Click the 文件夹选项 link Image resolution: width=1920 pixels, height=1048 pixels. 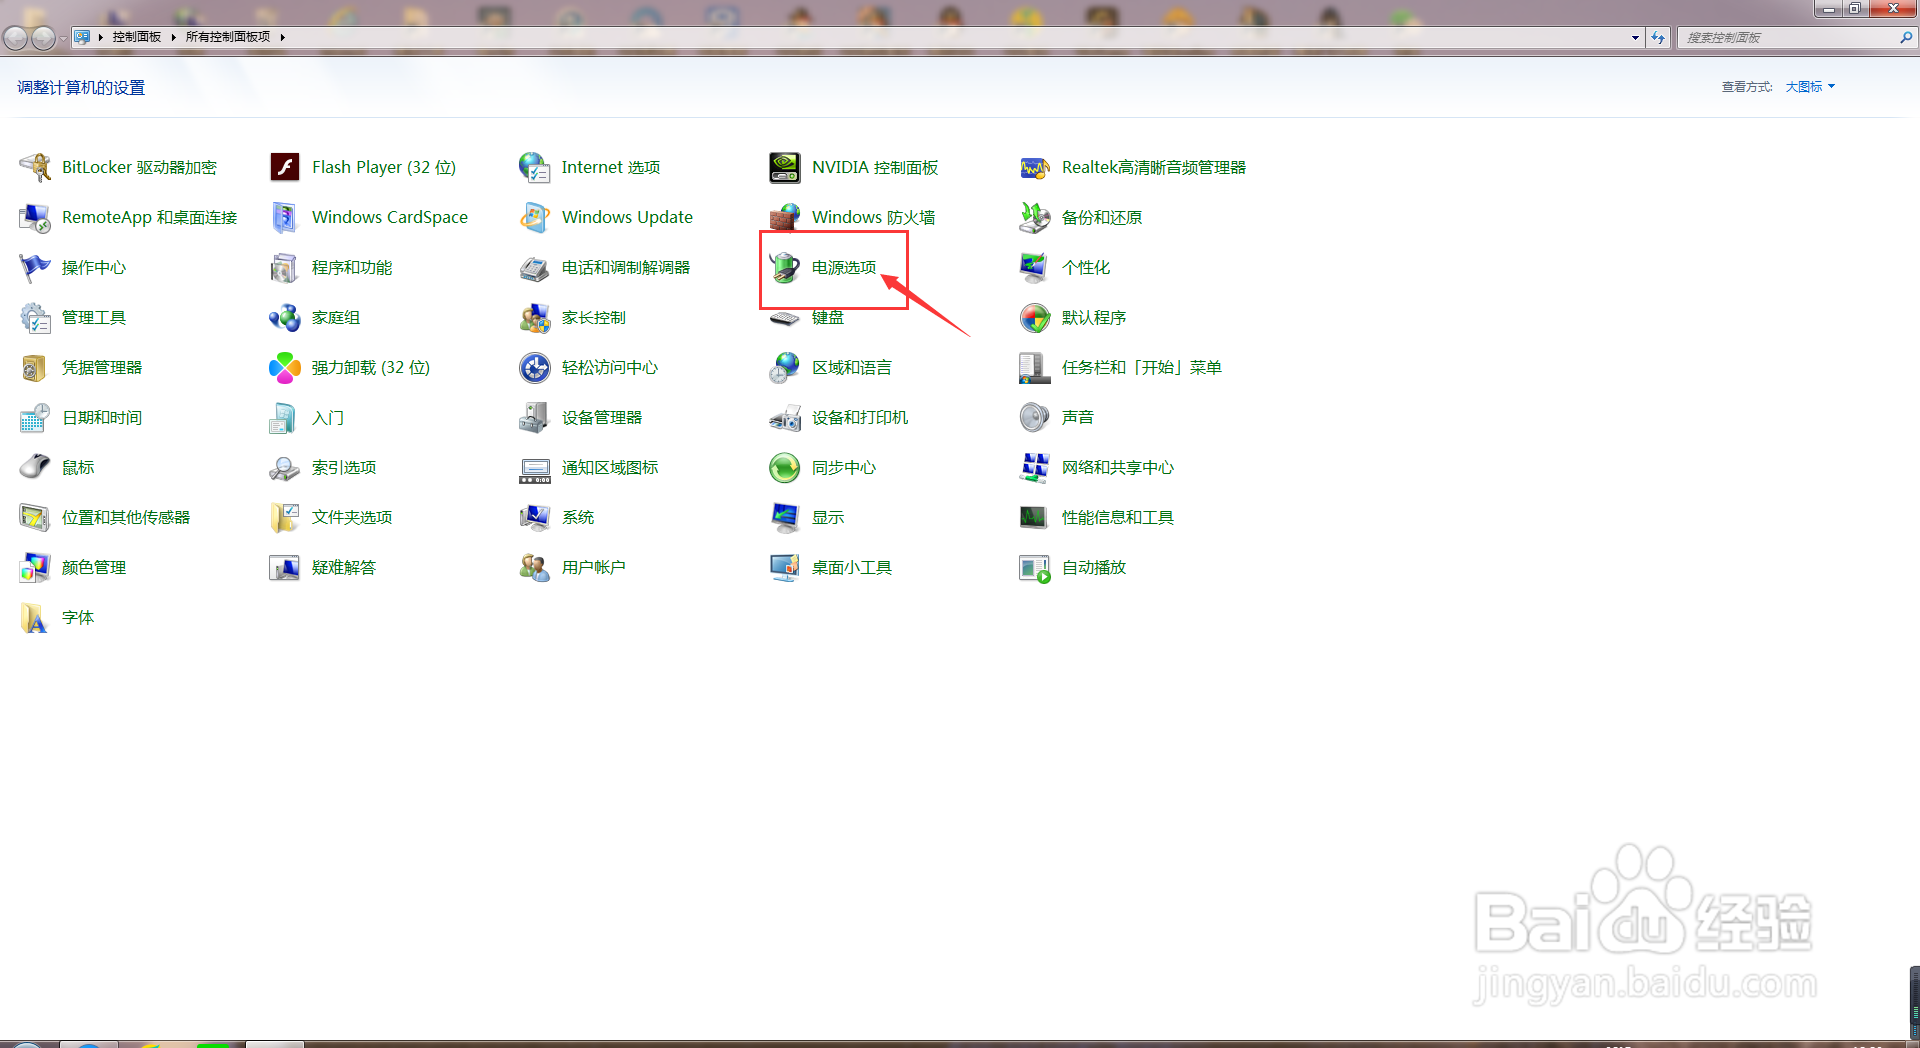pyautogui.click(x=352, y=517)
